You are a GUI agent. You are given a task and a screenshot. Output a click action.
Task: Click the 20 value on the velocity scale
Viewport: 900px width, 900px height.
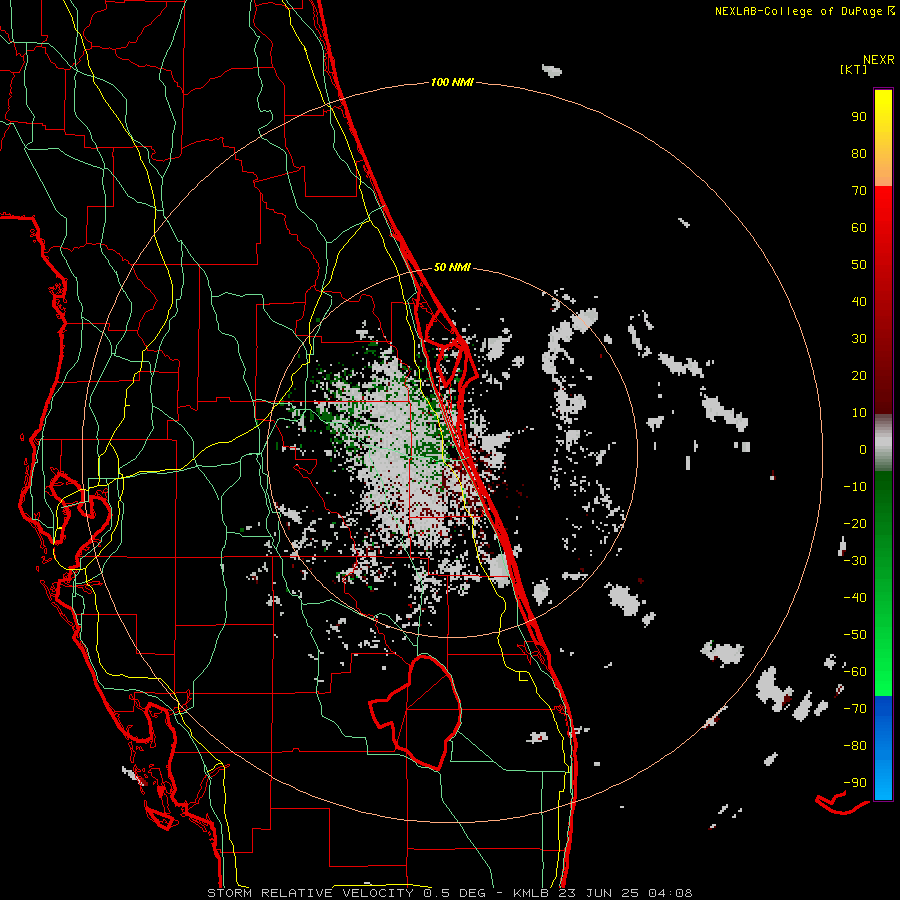(859, 376)
